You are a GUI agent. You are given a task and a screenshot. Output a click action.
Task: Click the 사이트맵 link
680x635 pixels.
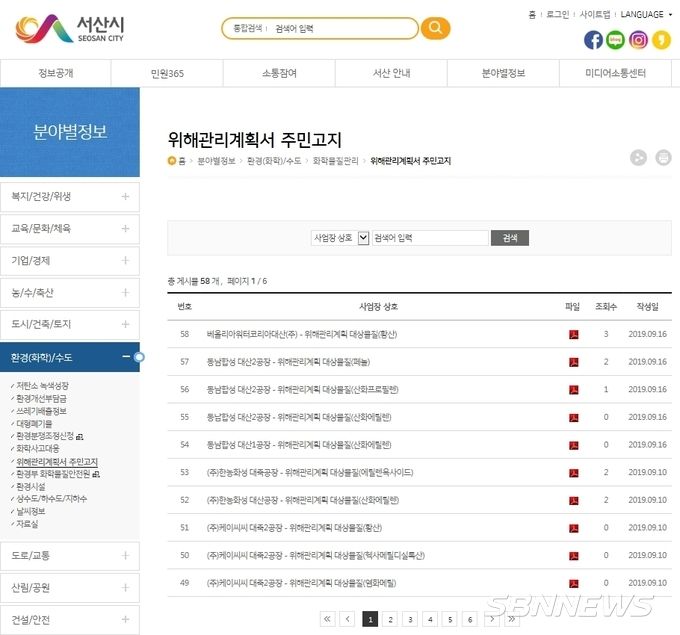point(595,14)
